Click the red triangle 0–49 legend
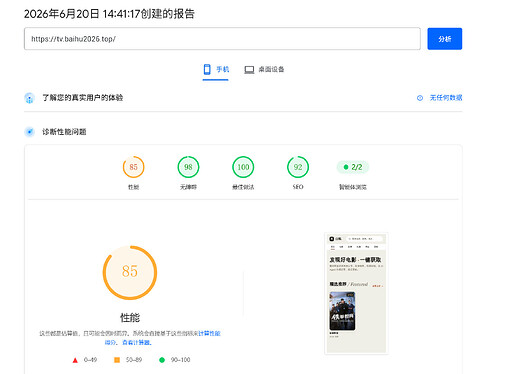 (84, 360)
